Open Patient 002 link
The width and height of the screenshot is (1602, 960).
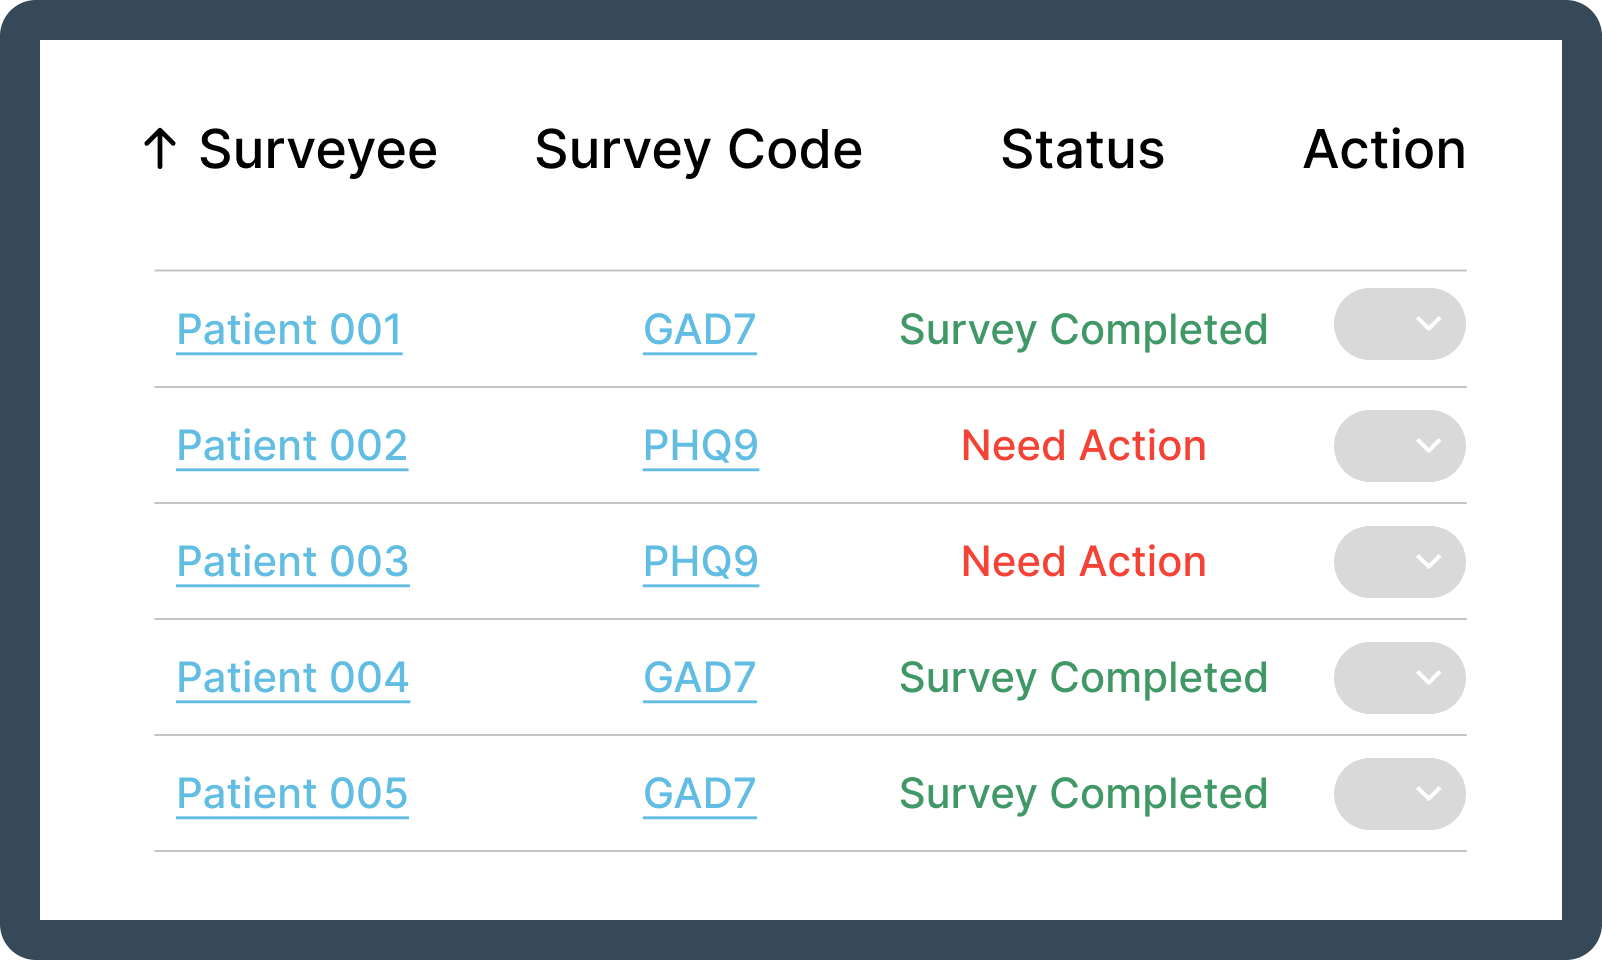coord(292,446)
